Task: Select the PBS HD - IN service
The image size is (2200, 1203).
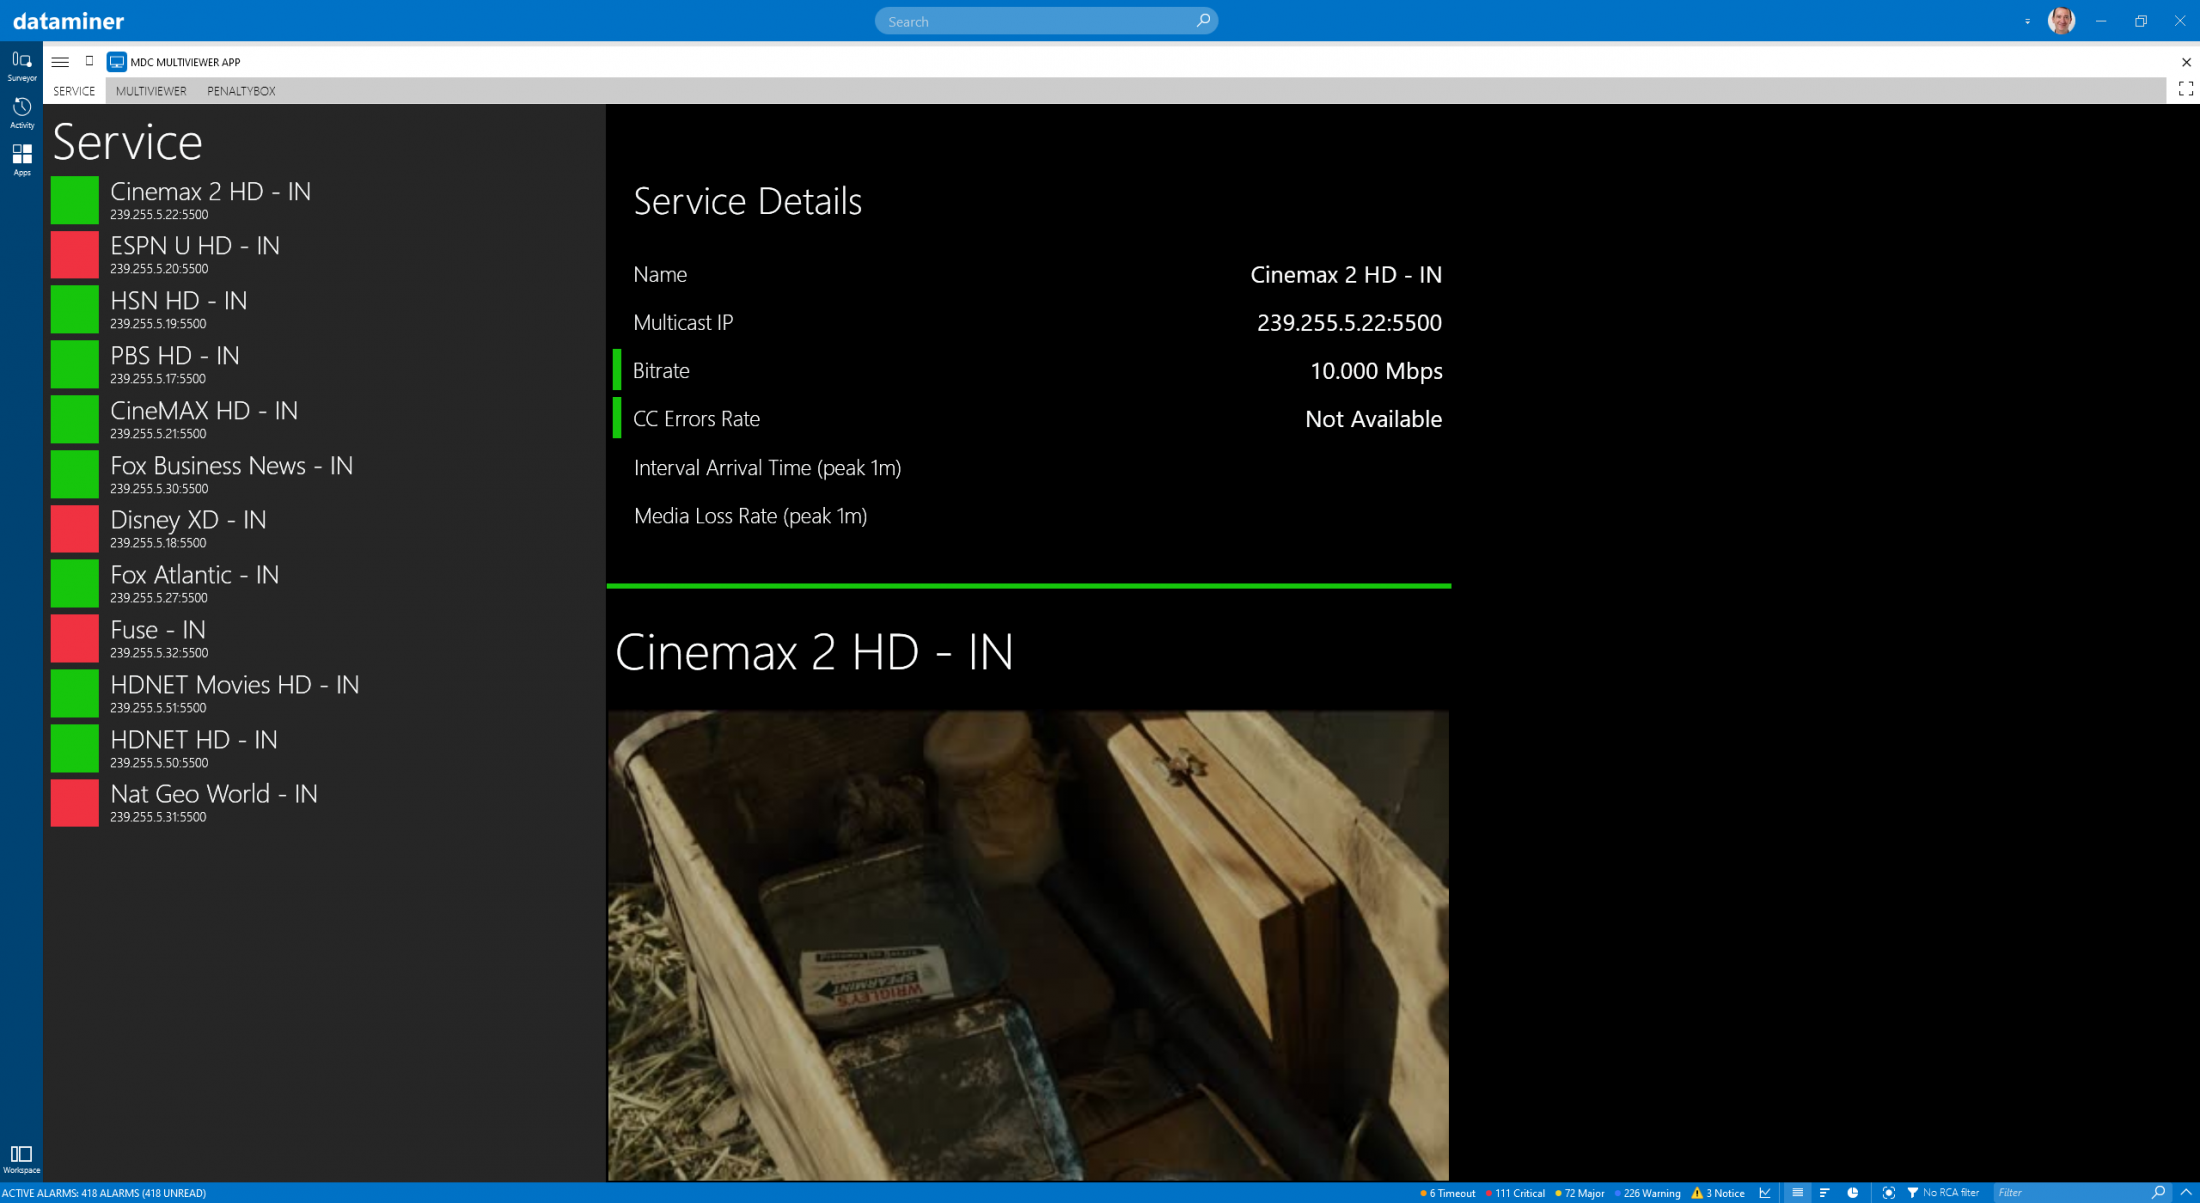Action: click(325, 365)
